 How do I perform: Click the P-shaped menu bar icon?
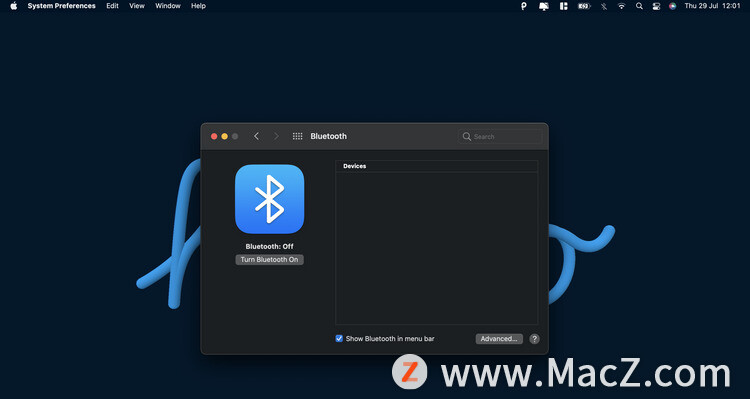(524, 6)
